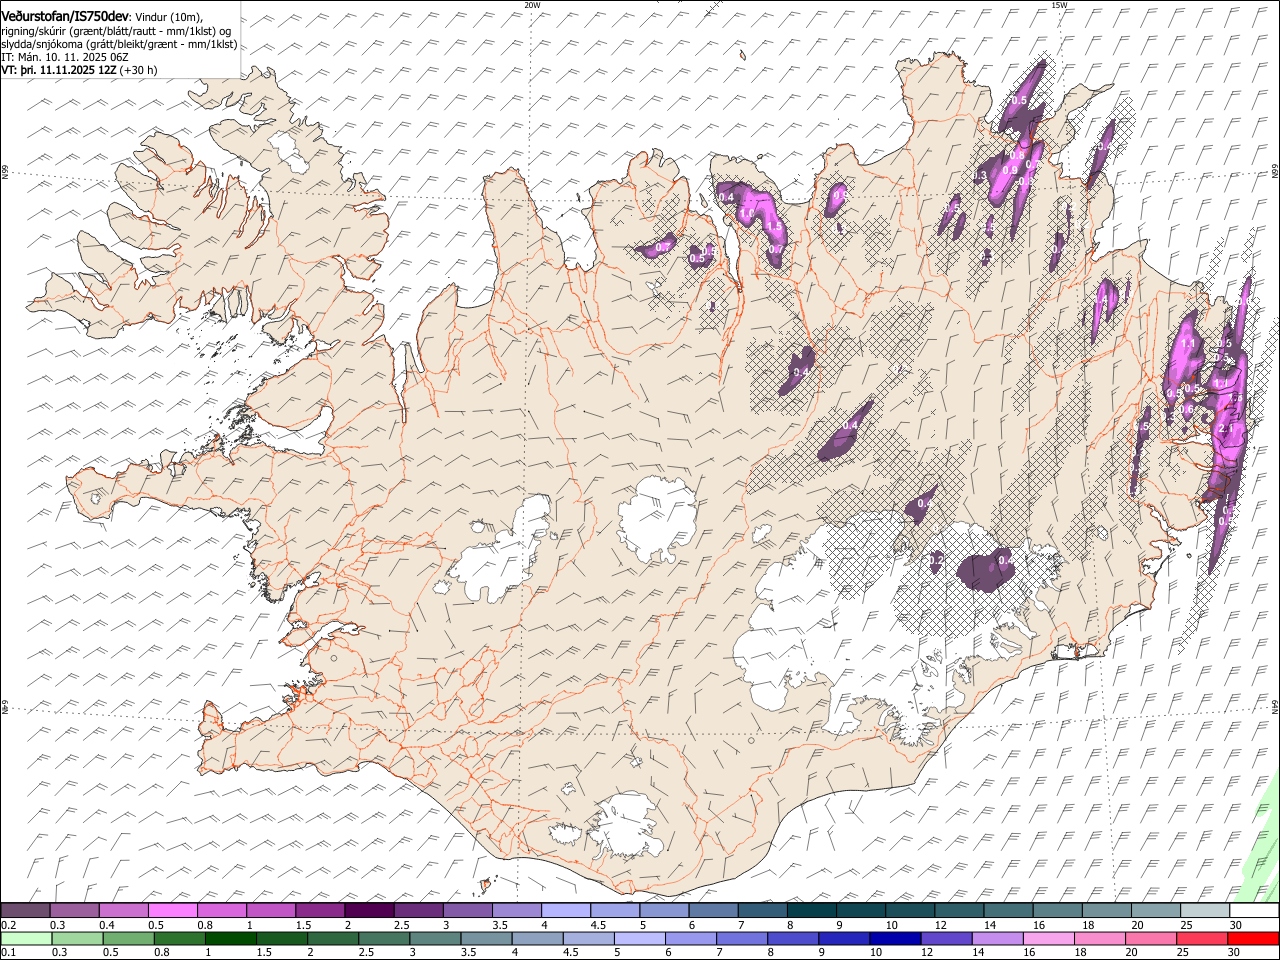Click the '0.1' label in the green legend
This screenshot has height=960, width=1280.
9,952
